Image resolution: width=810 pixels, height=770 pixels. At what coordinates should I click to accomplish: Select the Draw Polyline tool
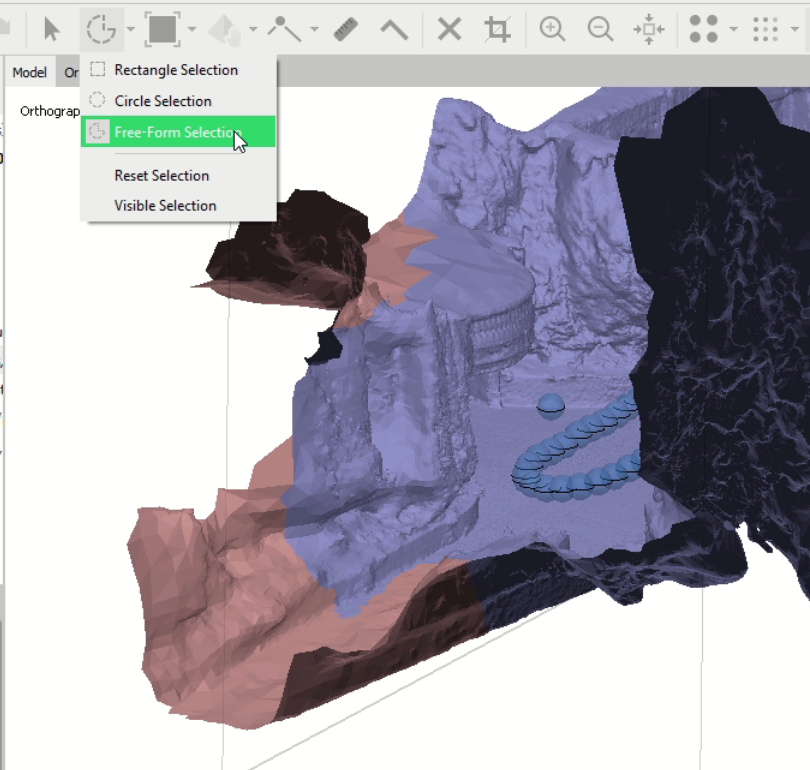point(284,29)
